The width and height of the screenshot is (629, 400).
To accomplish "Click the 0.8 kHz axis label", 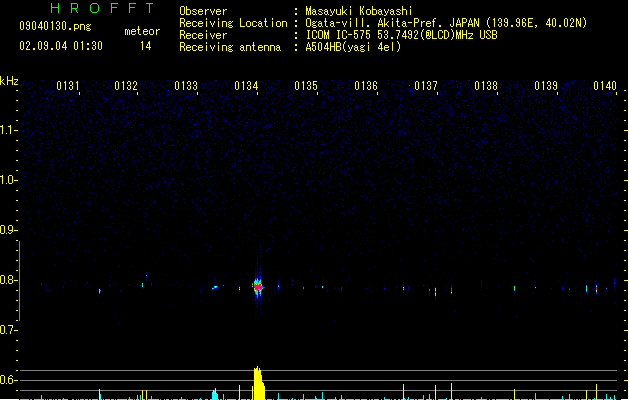I will point(9,280).
